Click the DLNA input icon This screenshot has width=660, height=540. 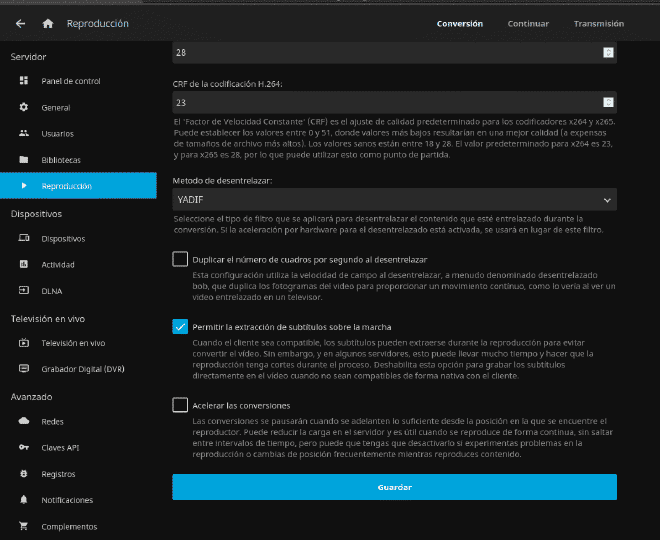tap(24, 290)
